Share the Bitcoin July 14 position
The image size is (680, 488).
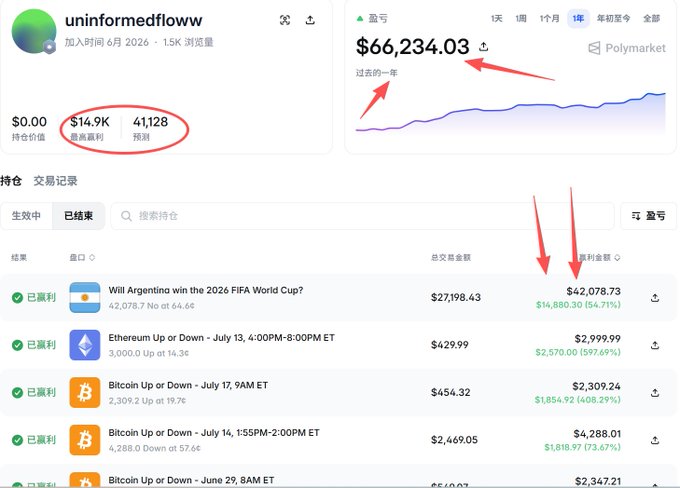pos(655,440)
